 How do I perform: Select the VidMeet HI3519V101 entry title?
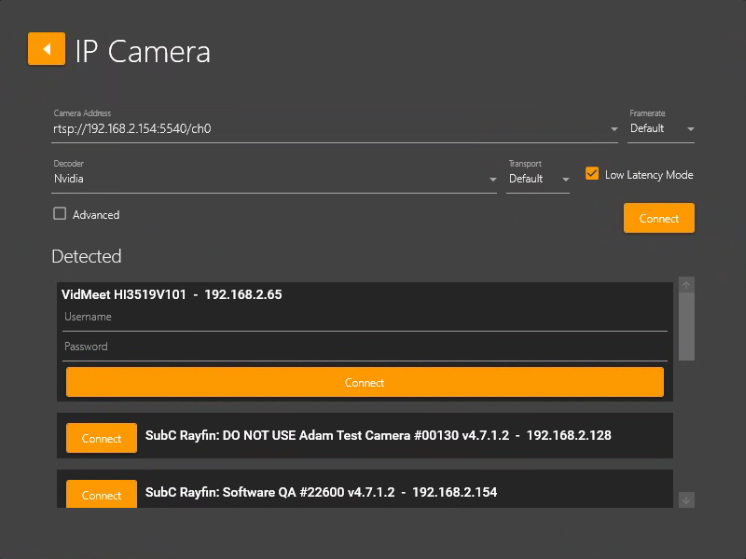point(172,295)
